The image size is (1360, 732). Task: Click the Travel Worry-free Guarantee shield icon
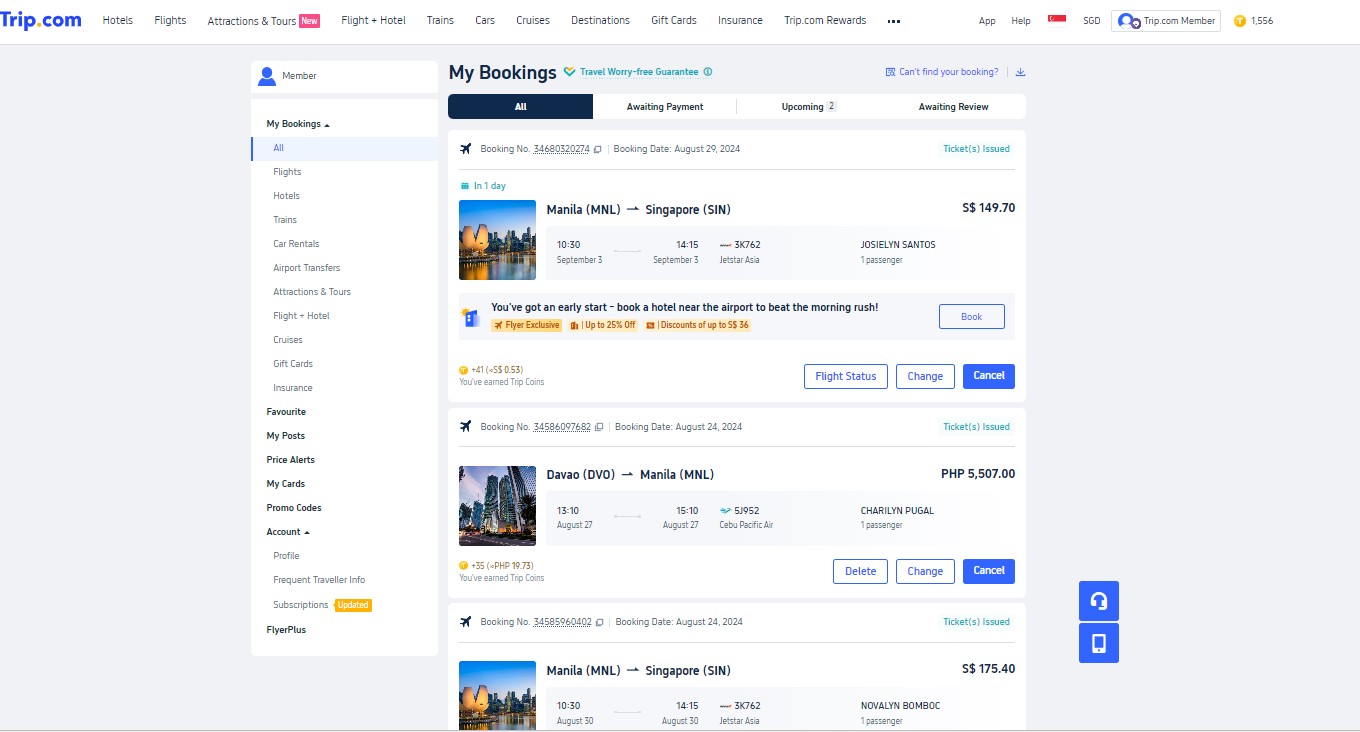[569, 72]
